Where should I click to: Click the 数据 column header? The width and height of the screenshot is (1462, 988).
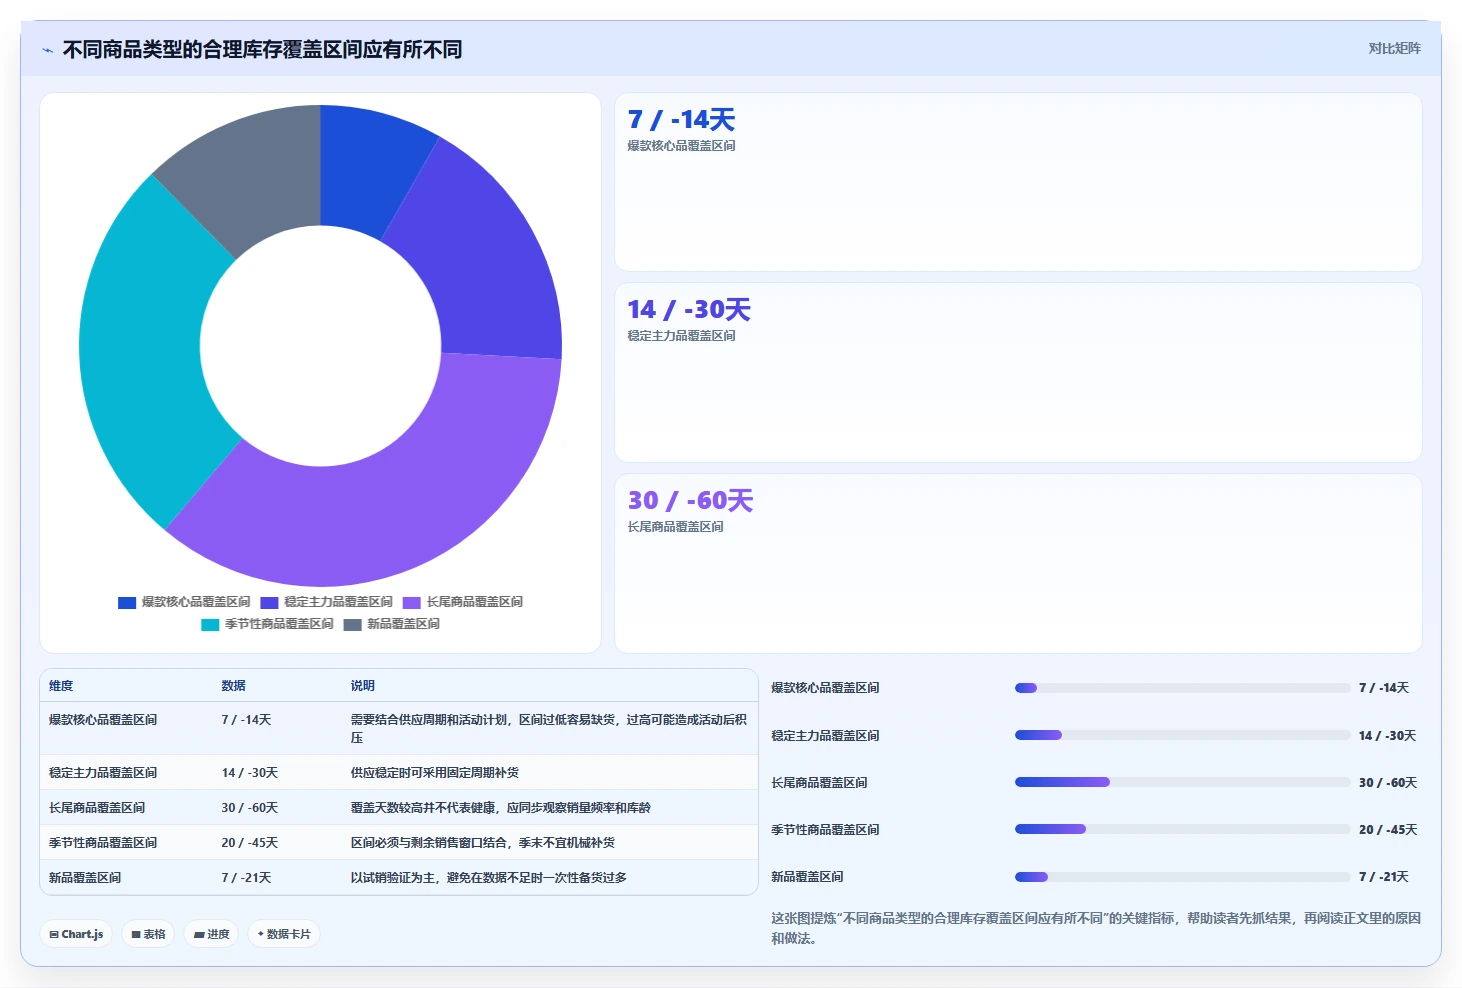(233, 686)
